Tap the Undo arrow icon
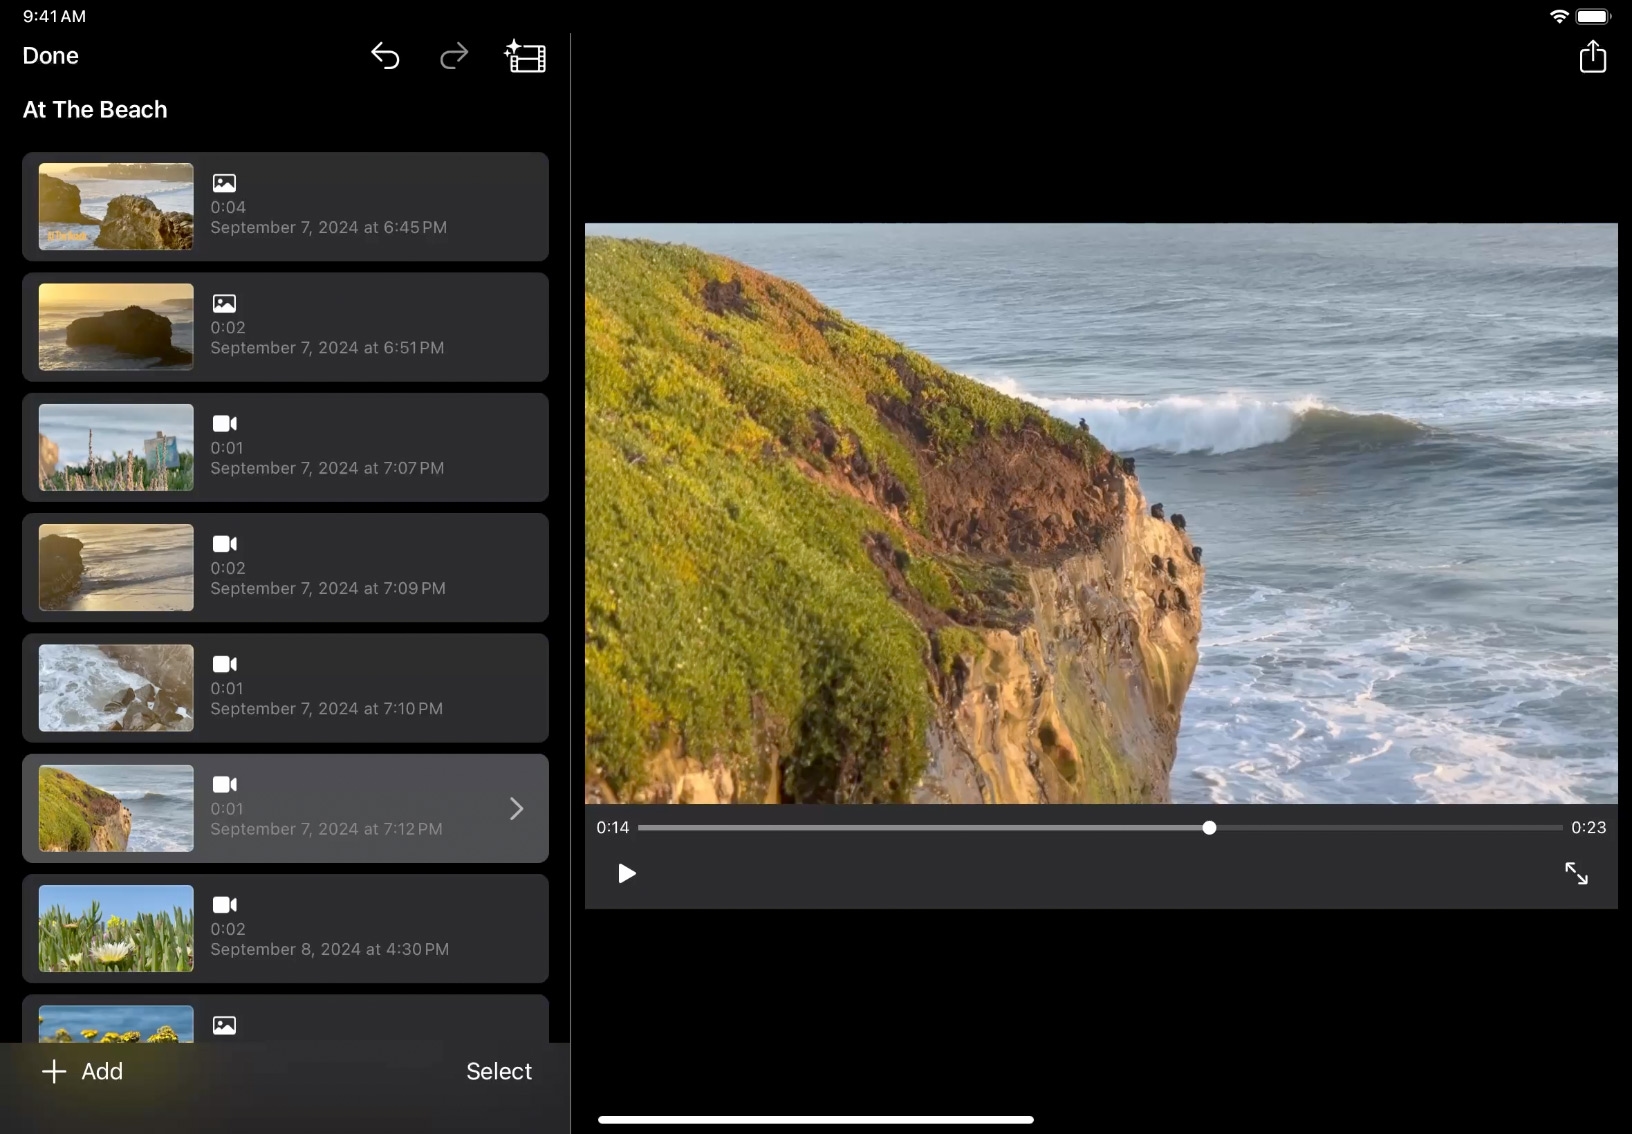Viewport: 1632px width, 1134px height. pos(385,56)
